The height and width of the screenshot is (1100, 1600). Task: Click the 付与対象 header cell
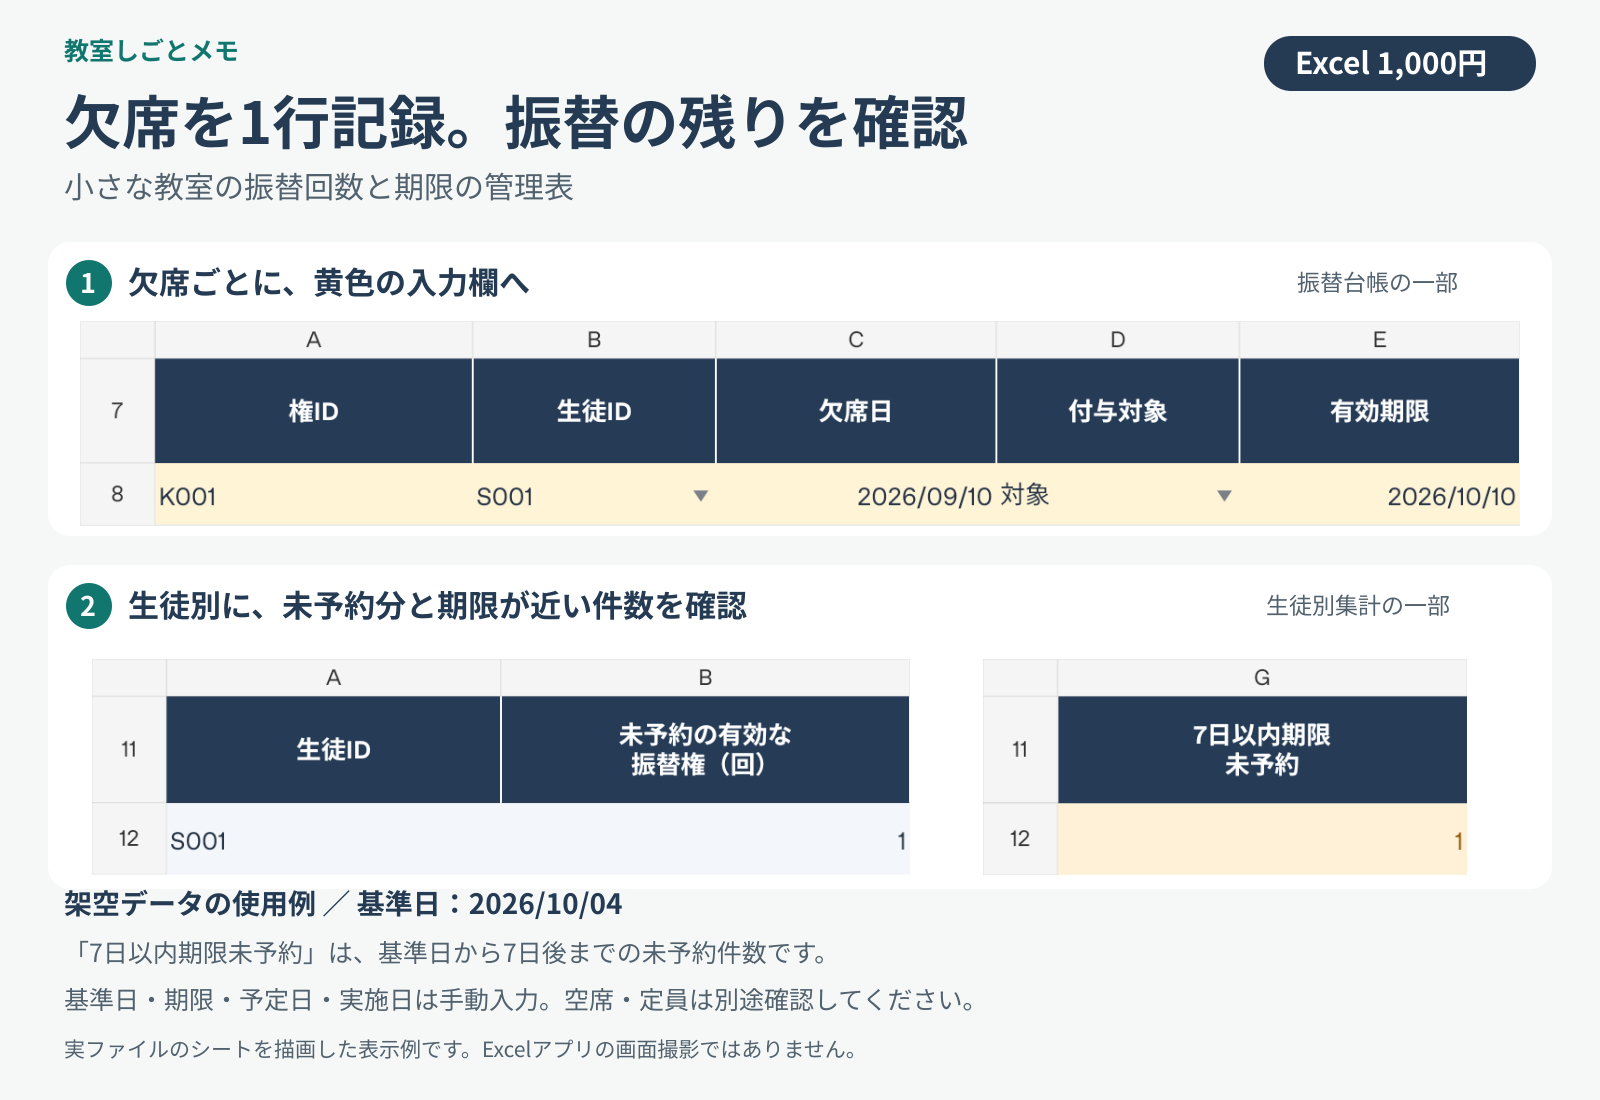[1118, 411]
